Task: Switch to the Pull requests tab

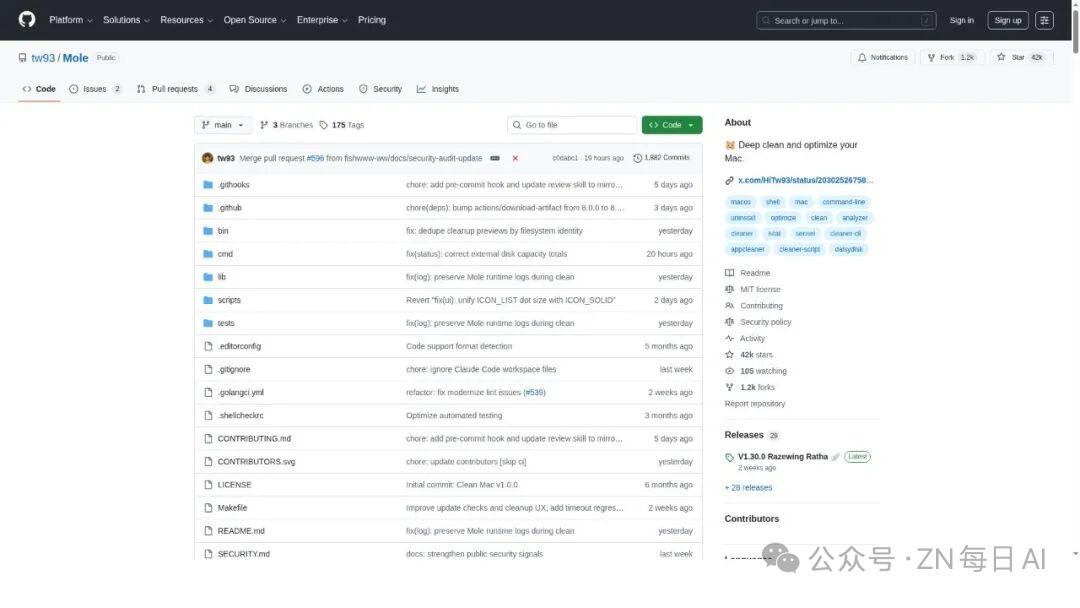Action: [176, 89]
